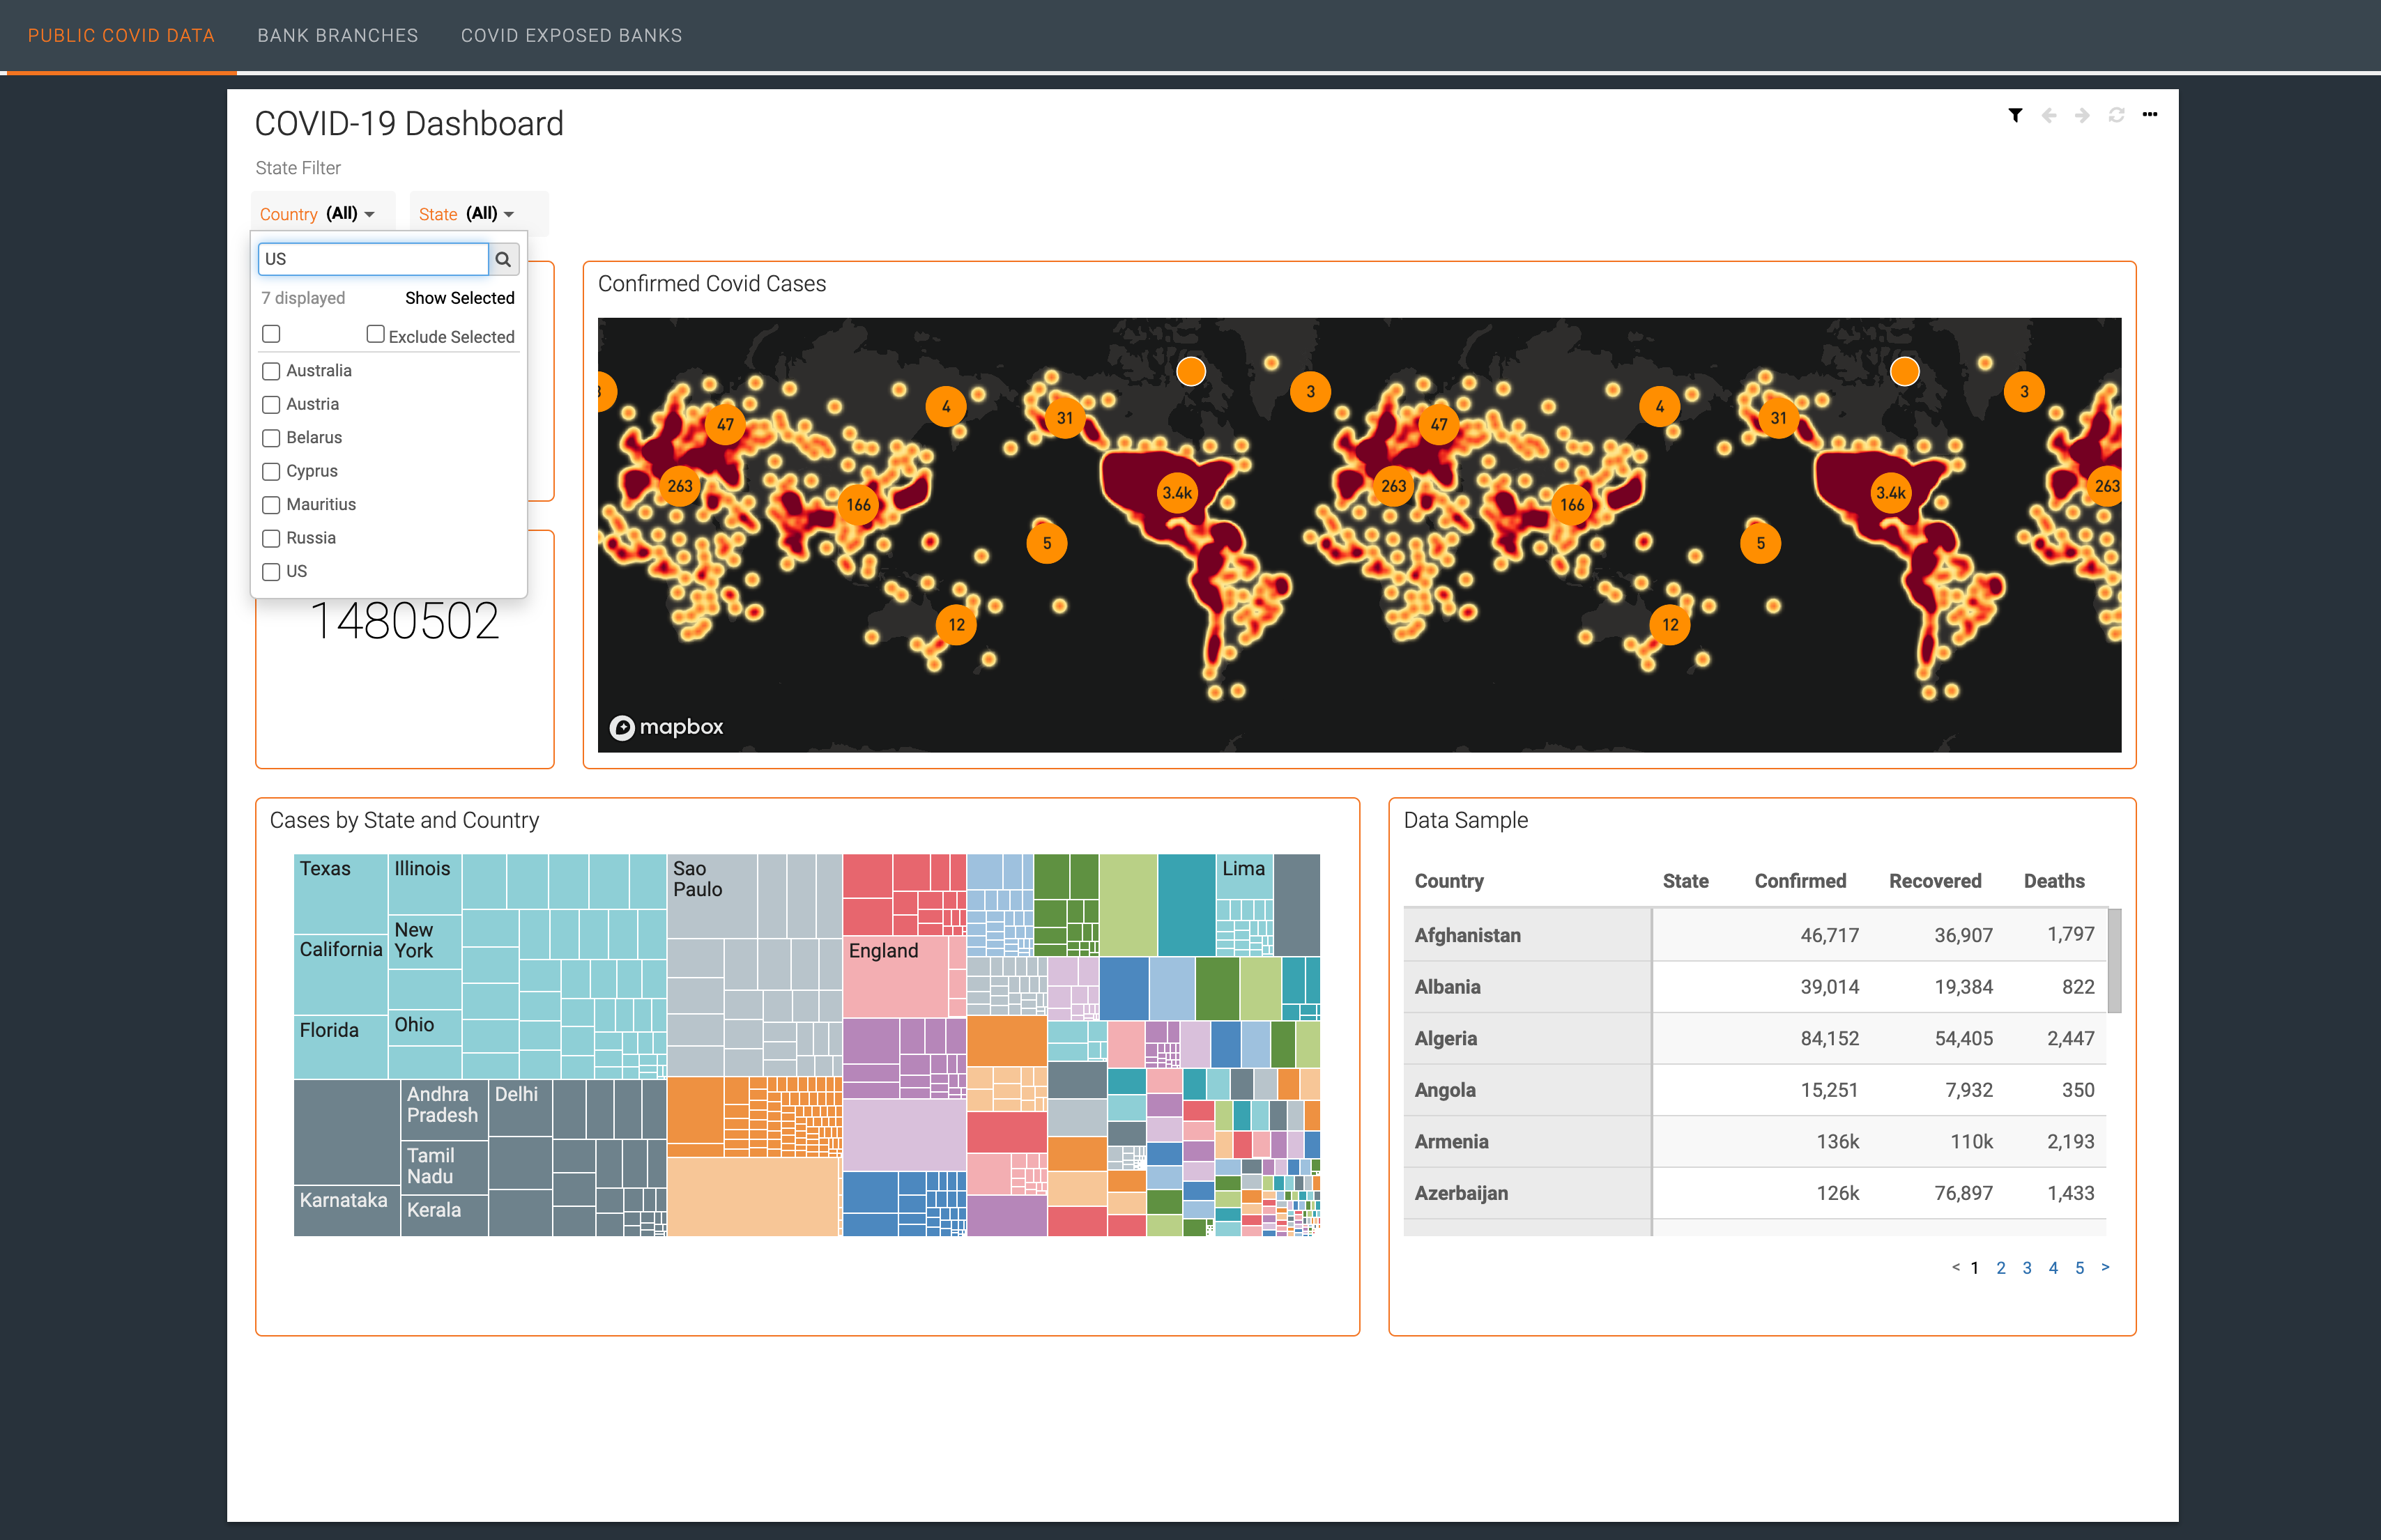Viewport: 2381px width, 1540px height.
Task: Check the US checkbox in the filter
Action: coord(270,571)
